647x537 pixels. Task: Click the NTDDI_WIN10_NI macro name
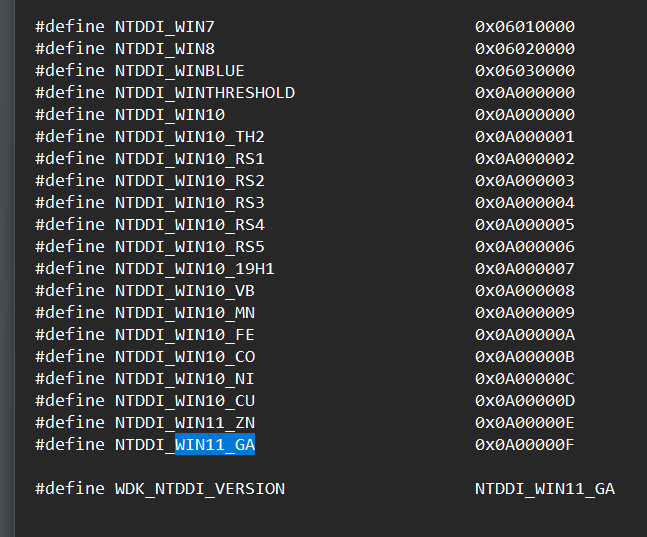pyautogui.click(x=184, y=379)
